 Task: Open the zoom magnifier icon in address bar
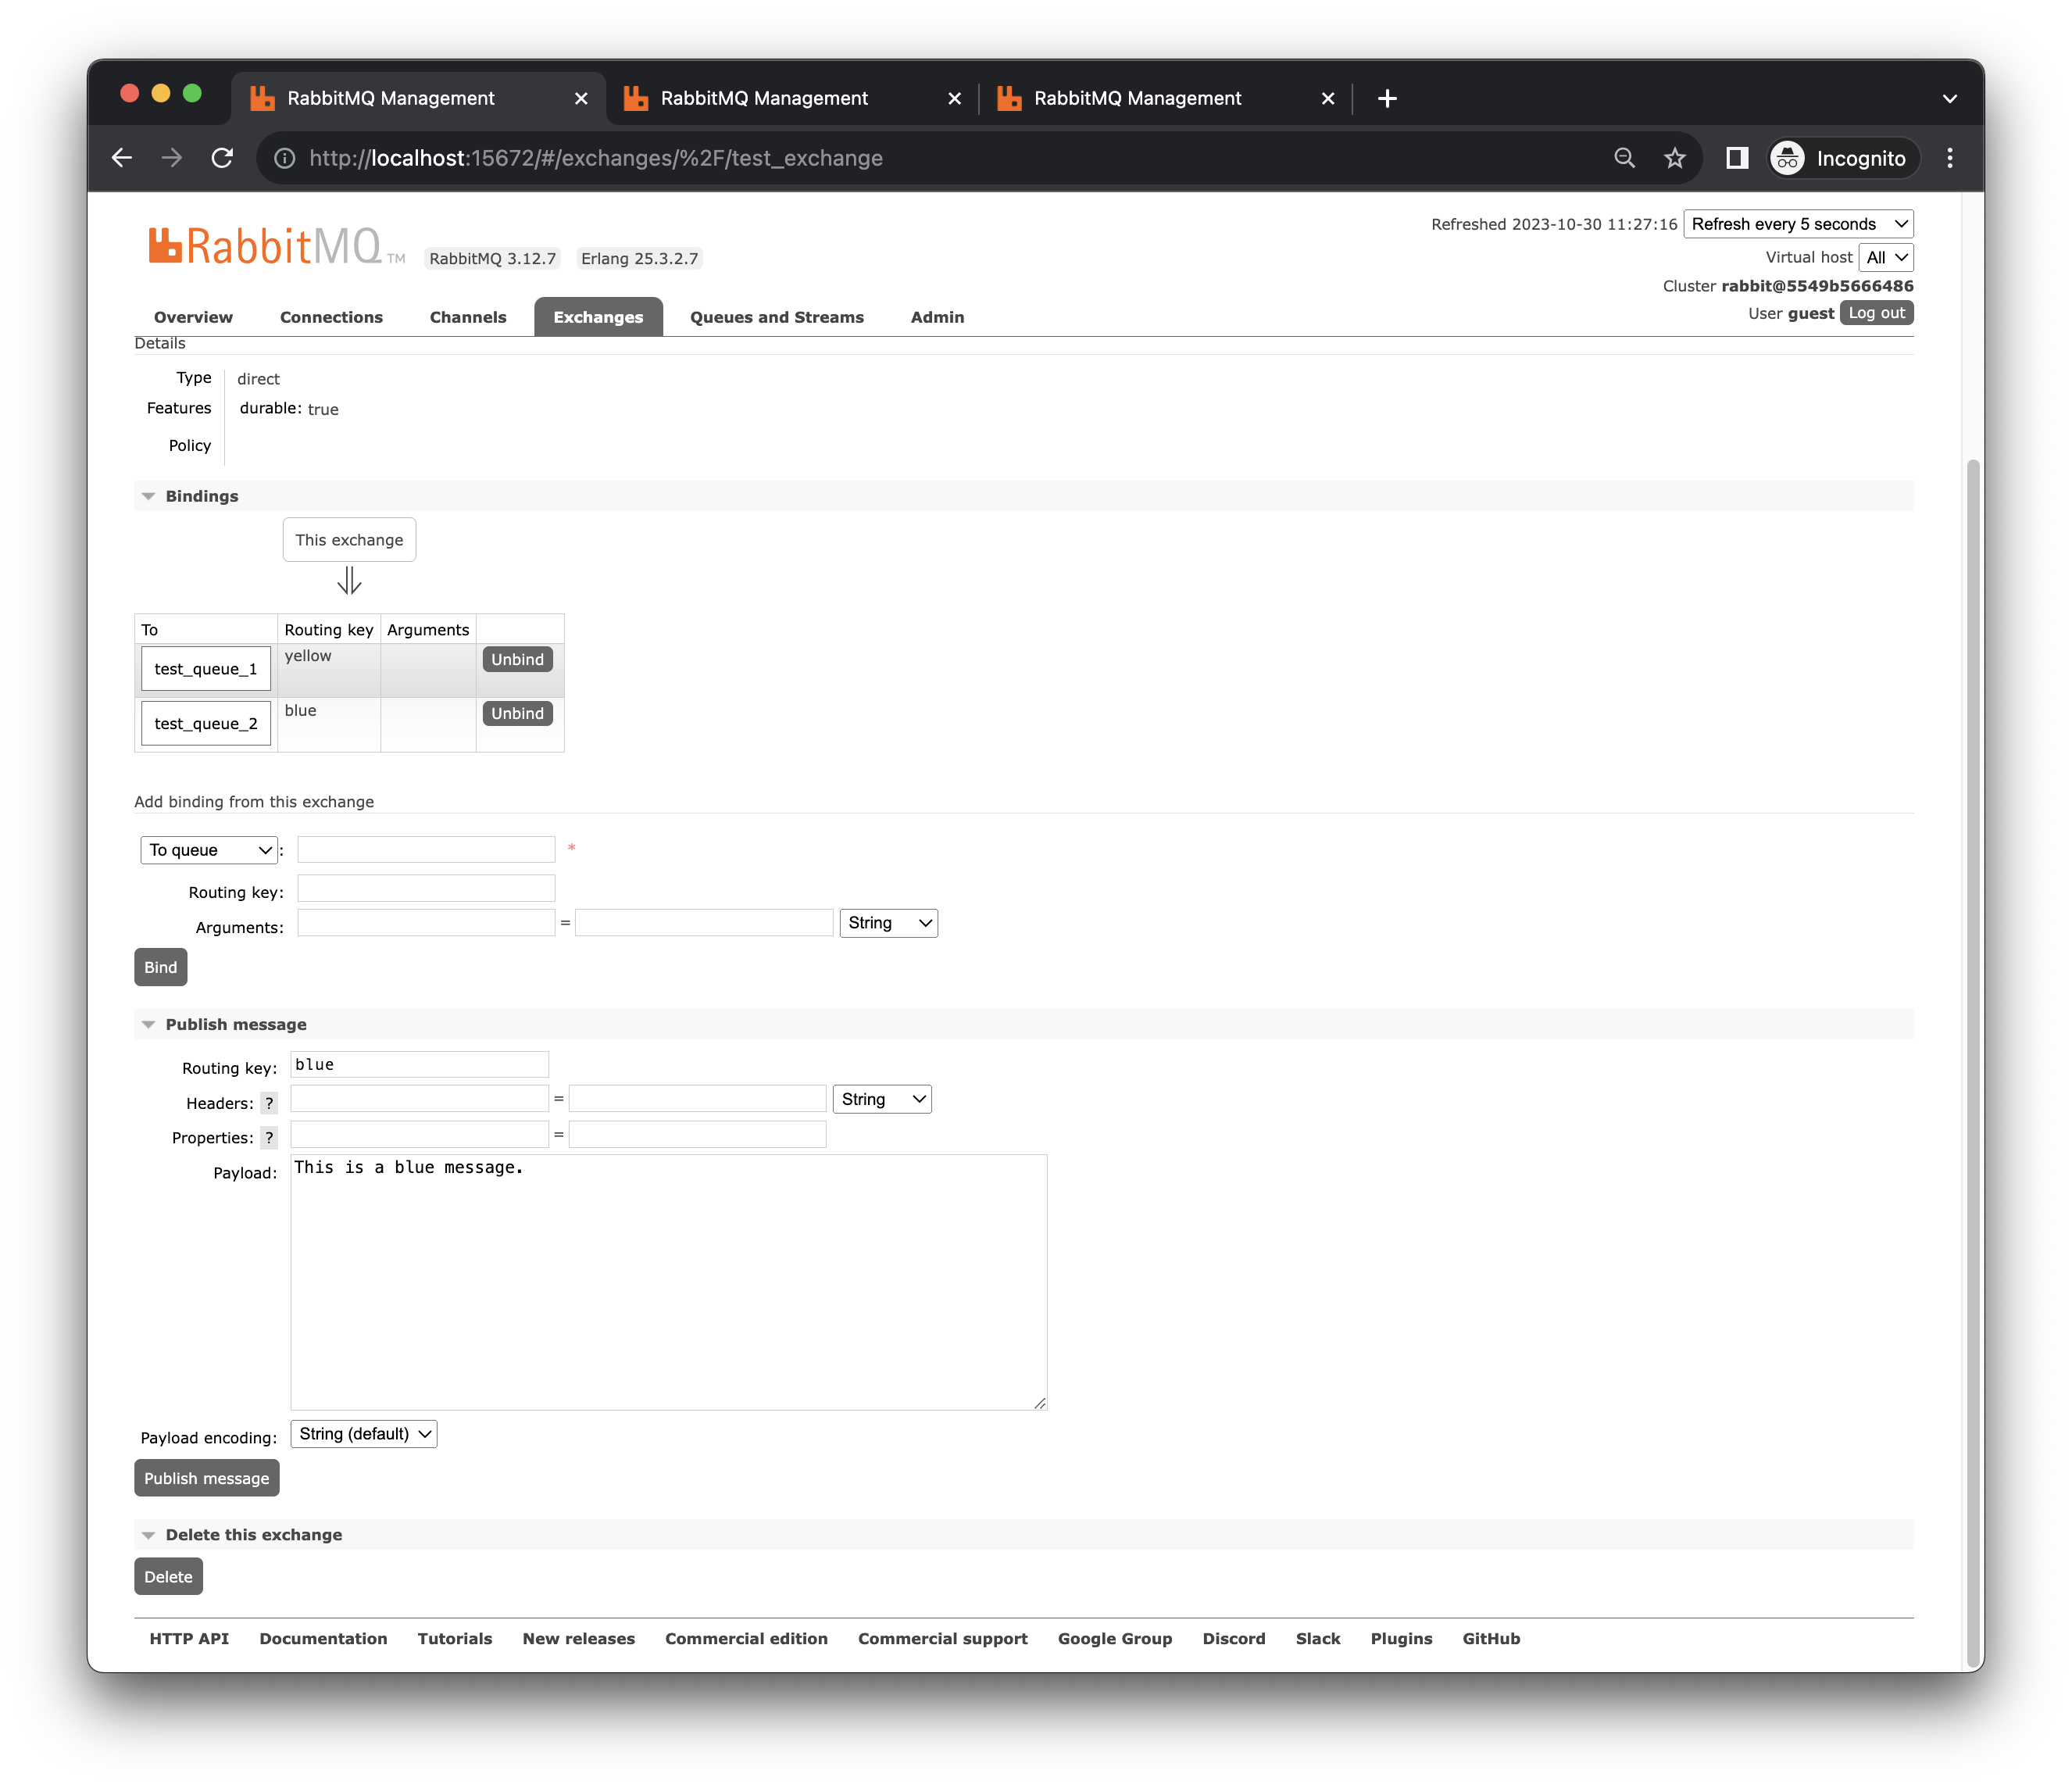(1625, 158)
